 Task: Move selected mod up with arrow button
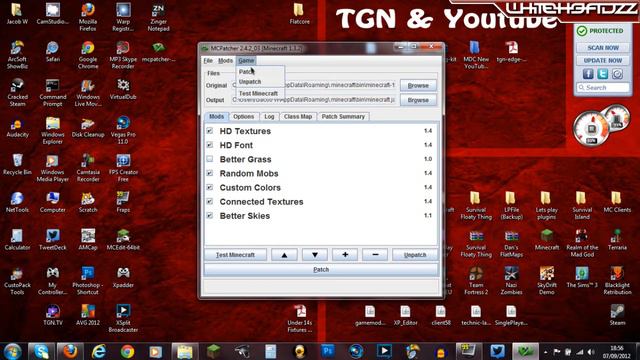(284, 255)
